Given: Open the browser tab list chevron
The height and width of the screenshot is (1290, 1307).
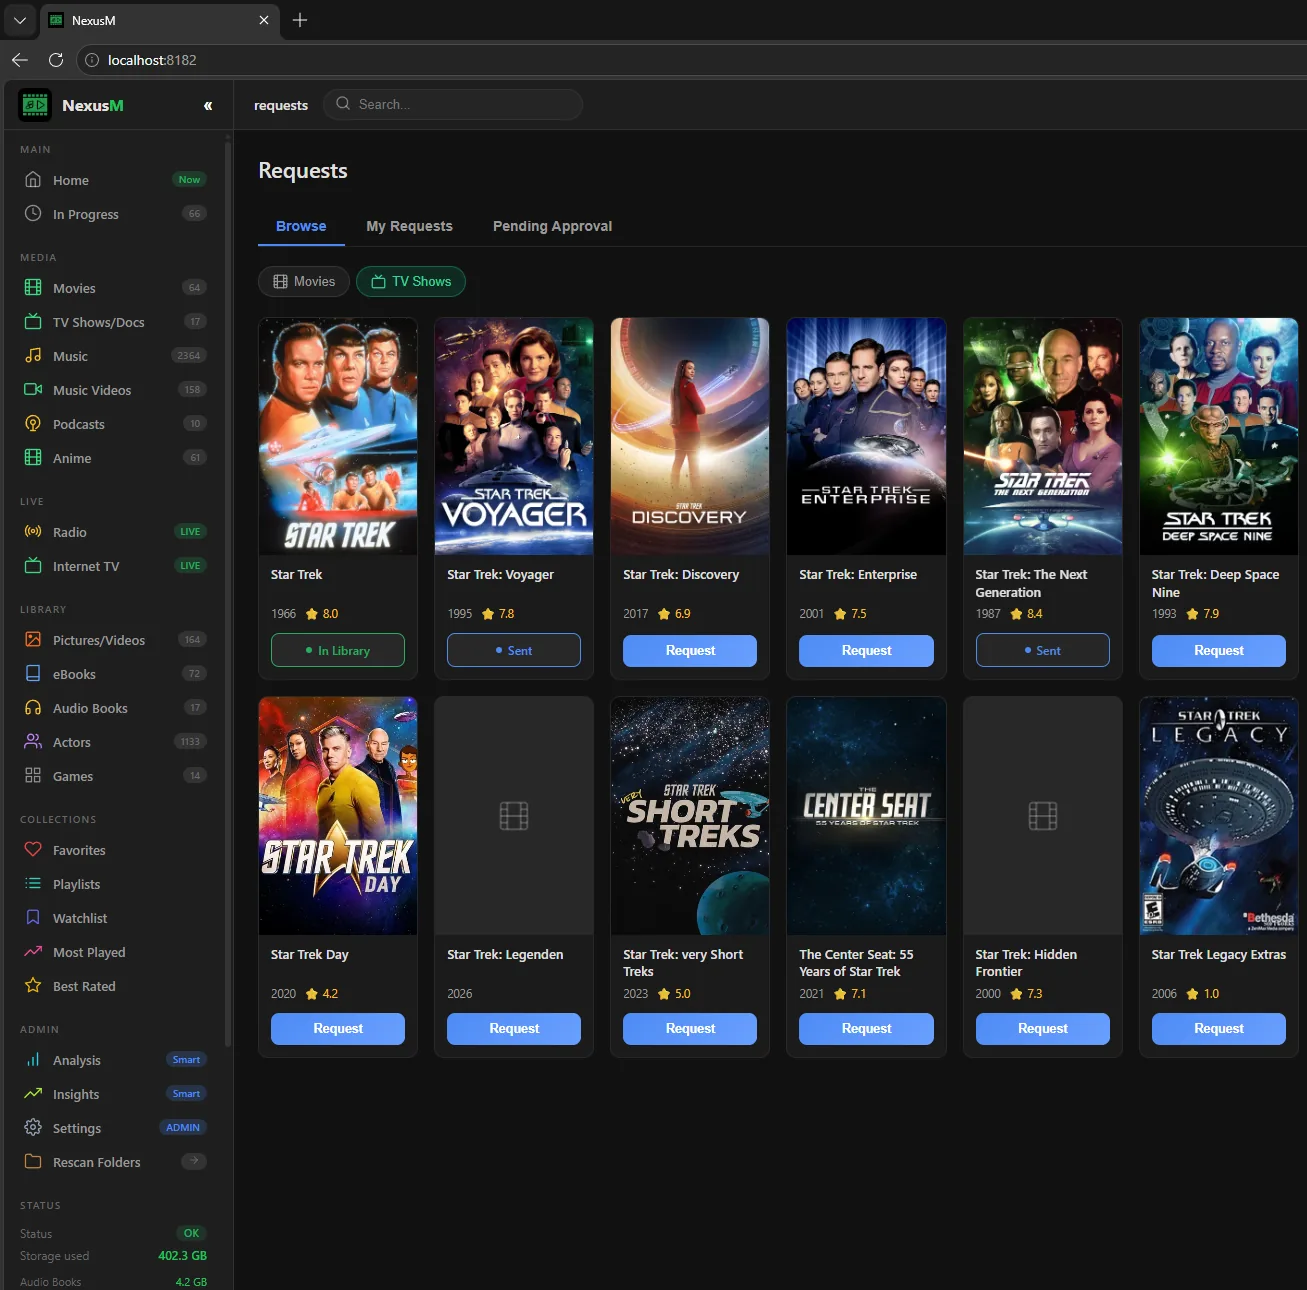Looking at the screenshot, I should click(x=19, y=20).
